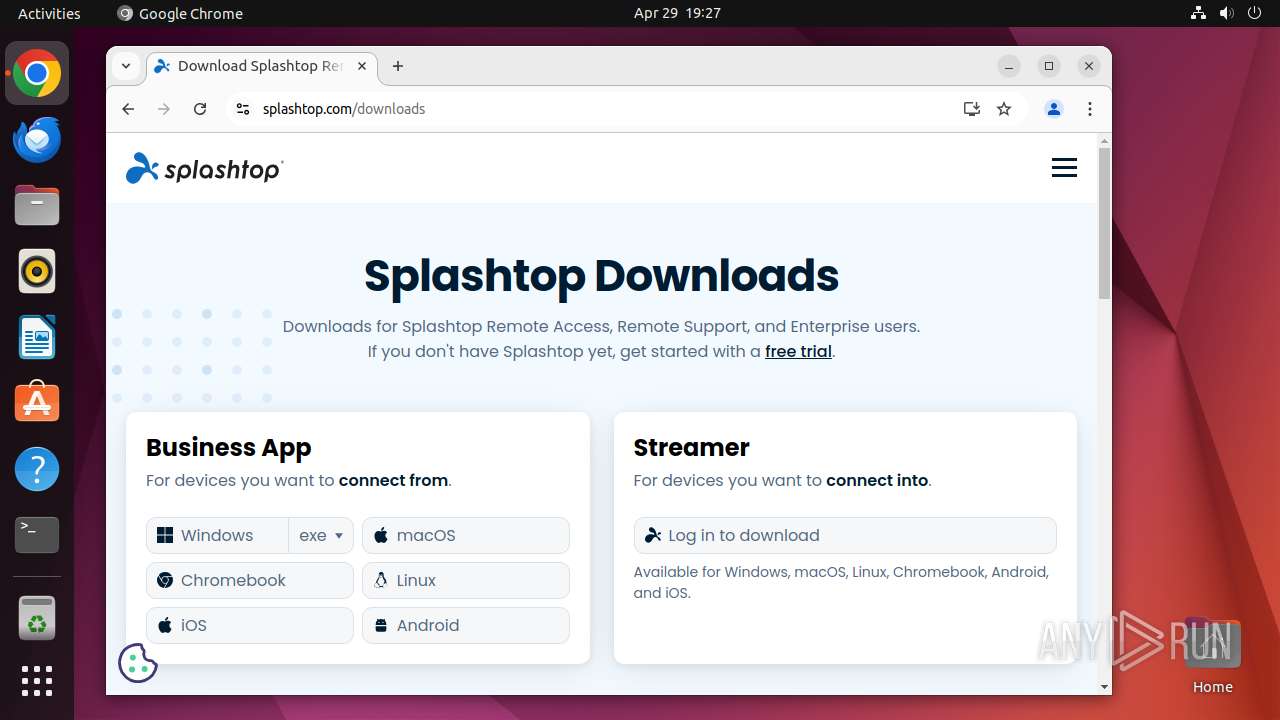Open the Trash icon in dock
1280x720 pixels.
37,618
